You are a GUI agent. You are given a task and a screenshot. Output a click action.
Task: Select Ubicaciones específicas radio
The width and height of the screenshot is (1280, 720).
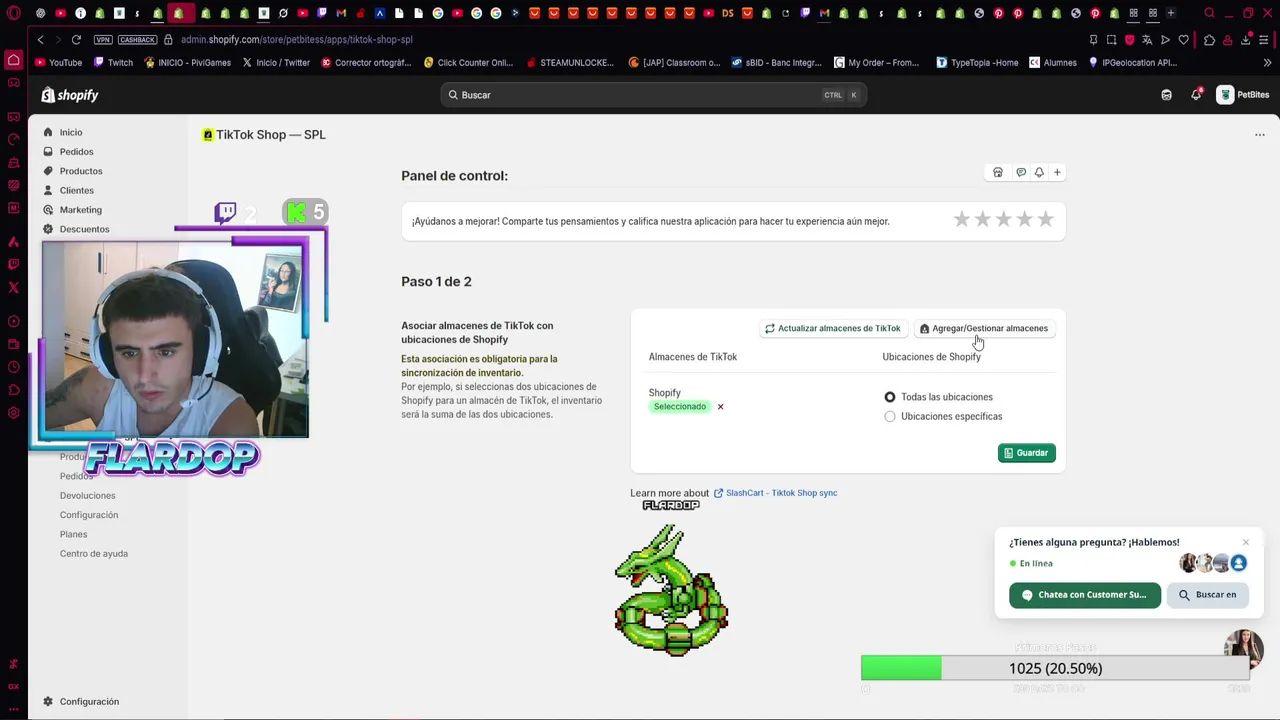point(890,416)
